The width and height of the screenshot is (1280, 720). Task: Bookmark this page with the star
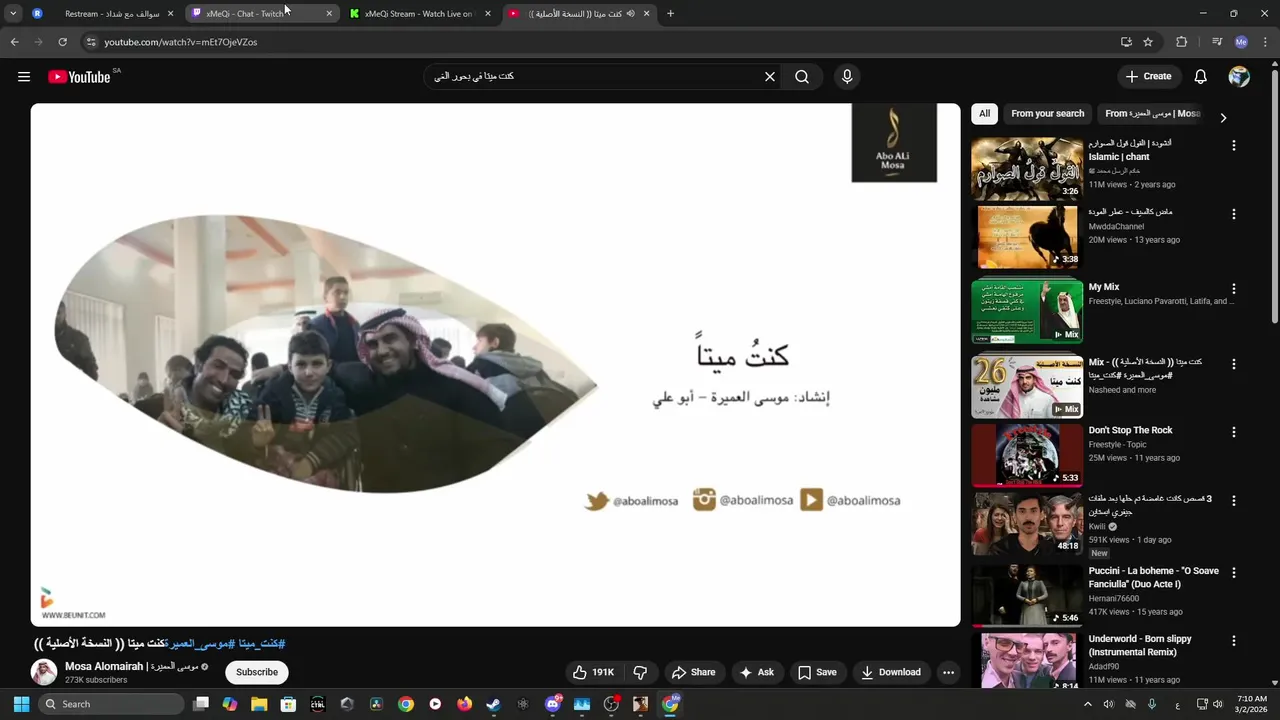1148,42
